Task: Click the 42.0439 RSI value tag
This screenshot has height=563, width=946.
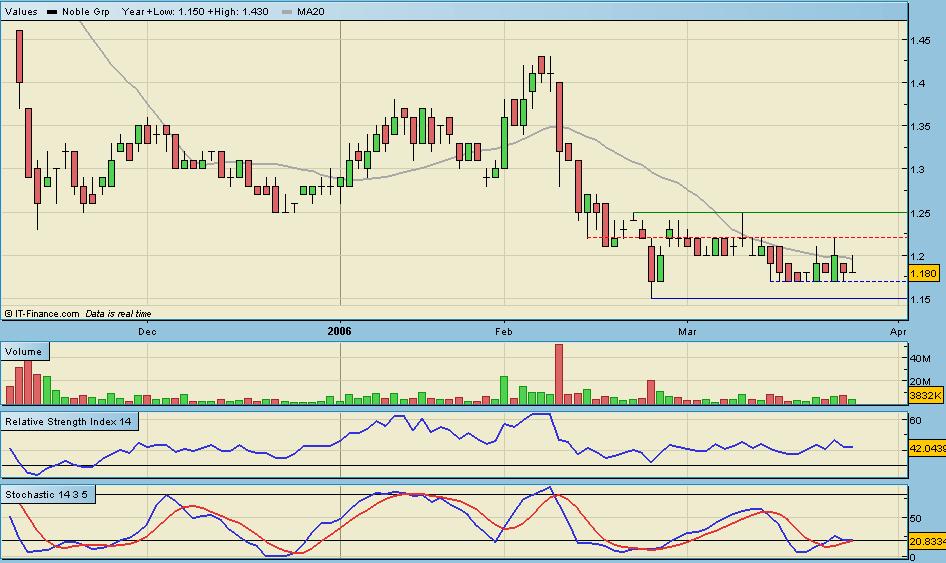Action: click(x=927, y=449)
